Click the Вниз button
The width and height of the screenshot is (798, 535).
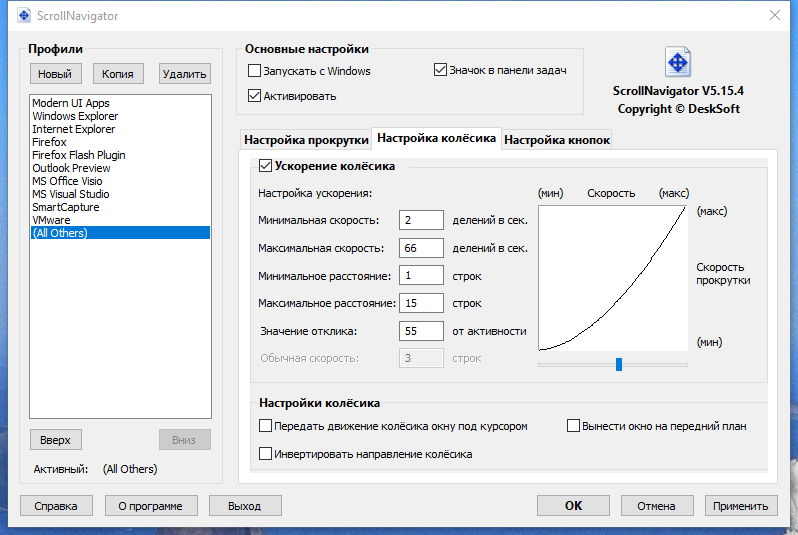tap(184, 440)
